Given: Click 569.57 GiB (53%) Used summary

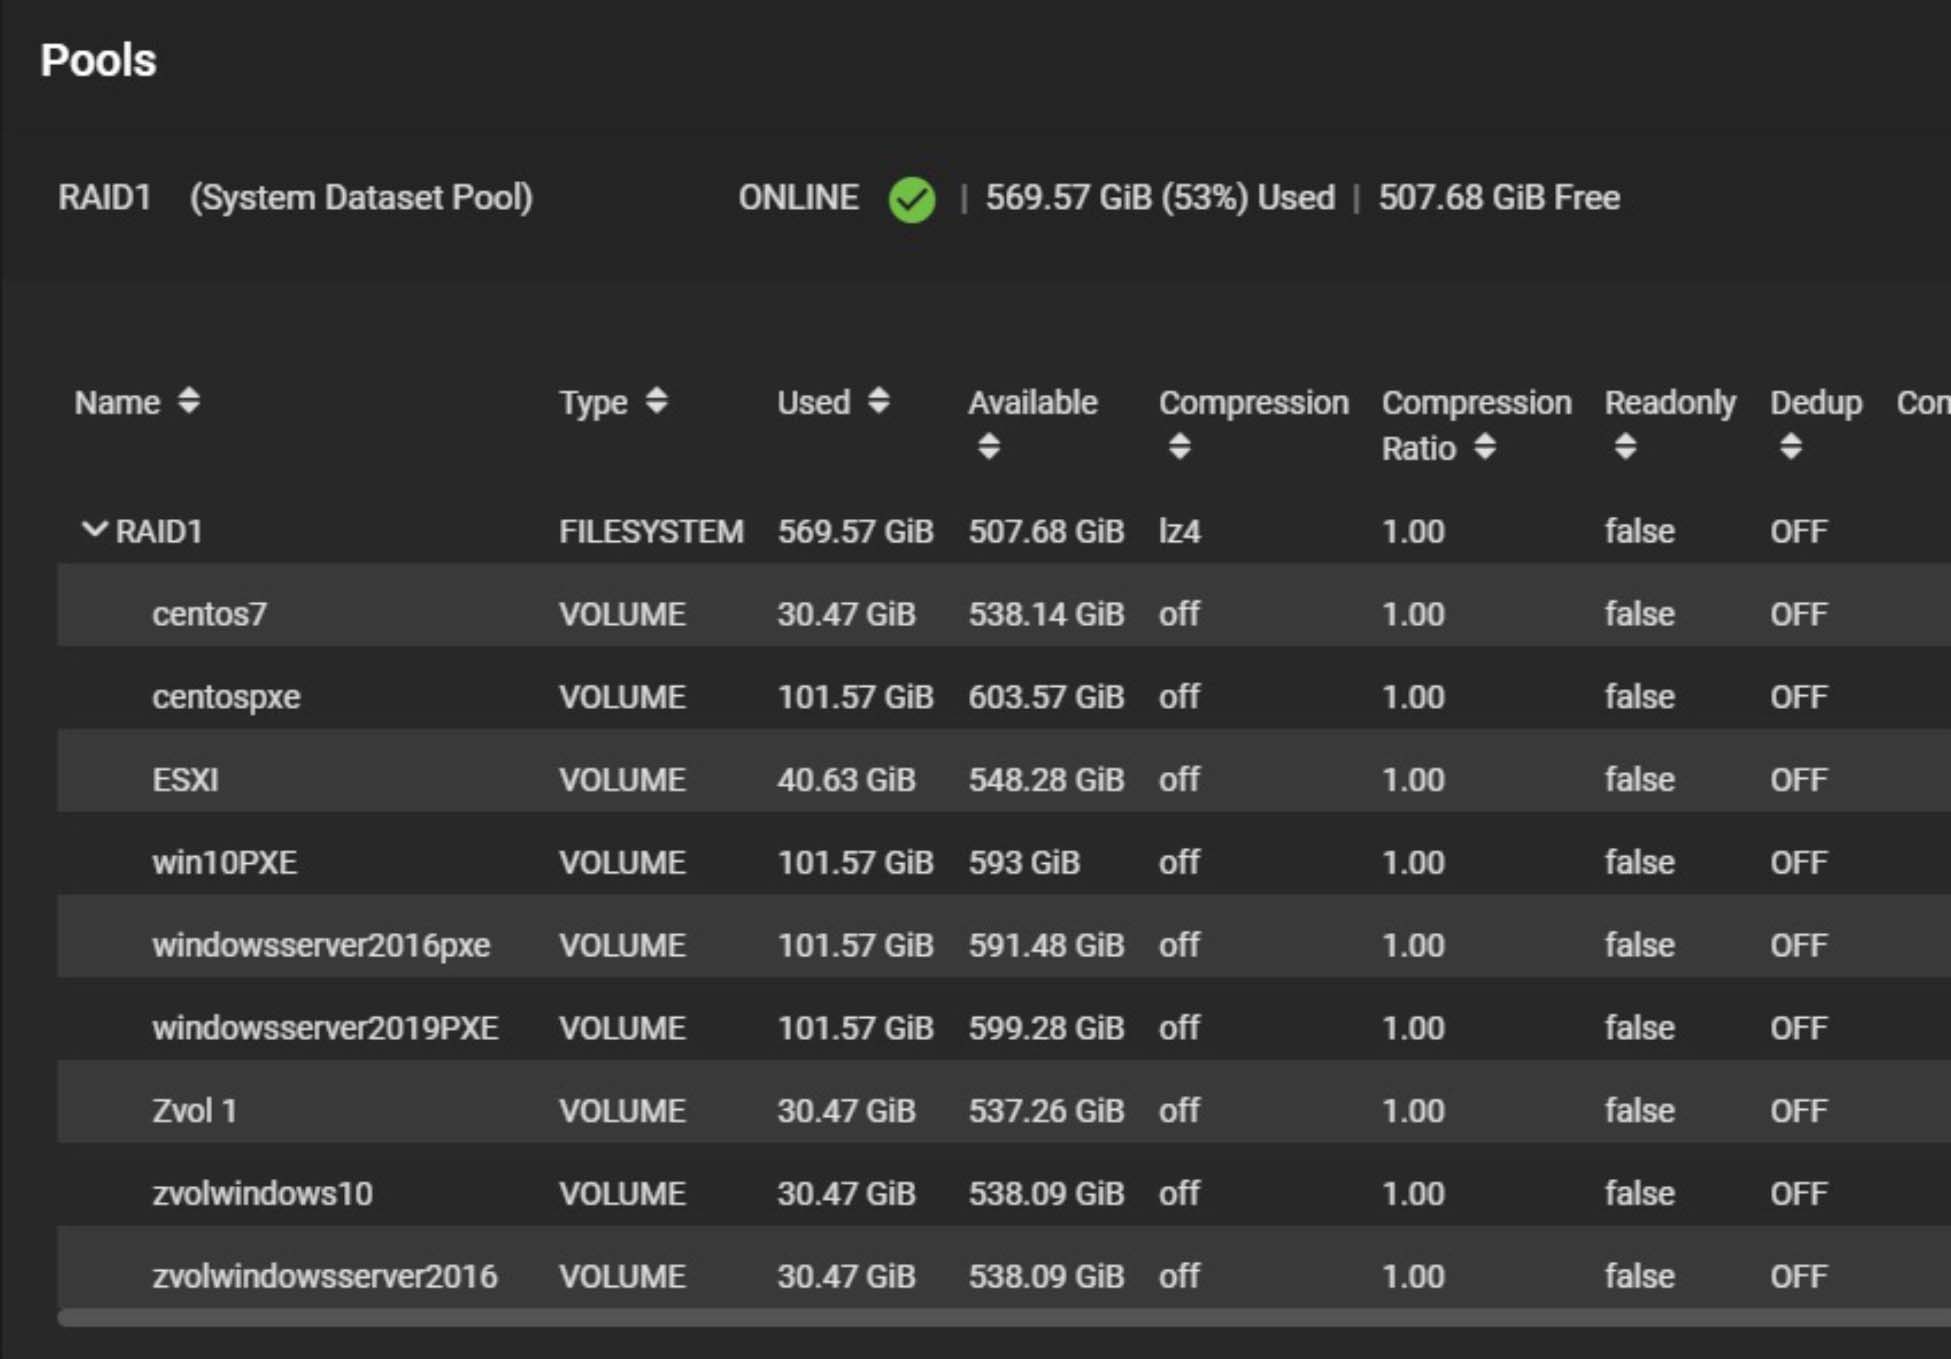Looking at the screenshot, I should (x=1160, y=198).
